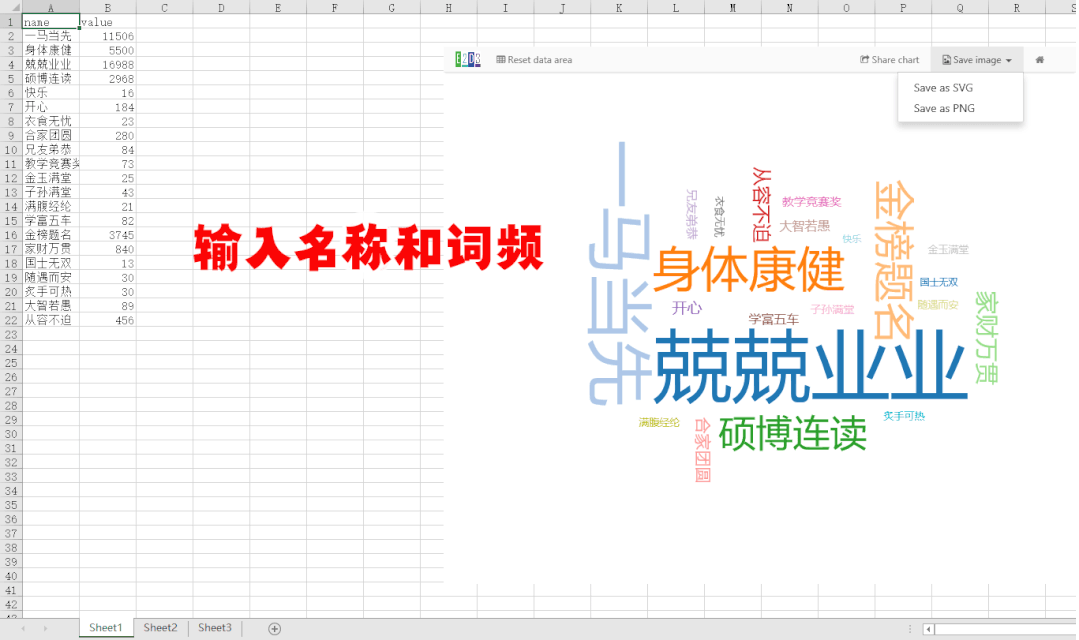Click the value 16988 cell

coord(107,65)
